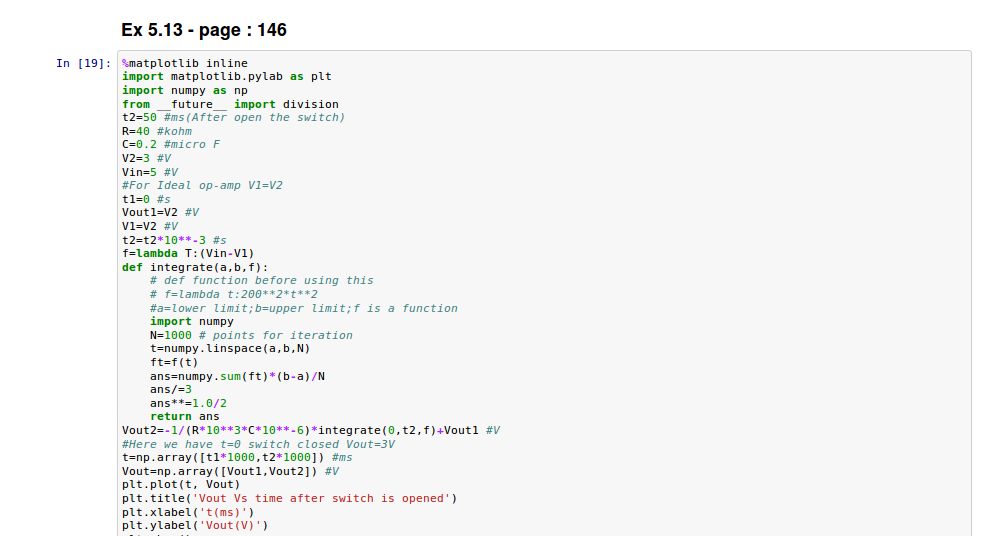Click the 'Vin=5 #V' assignment line
Viewport: 999px width, 536px height.
click(x=150, y=172)
